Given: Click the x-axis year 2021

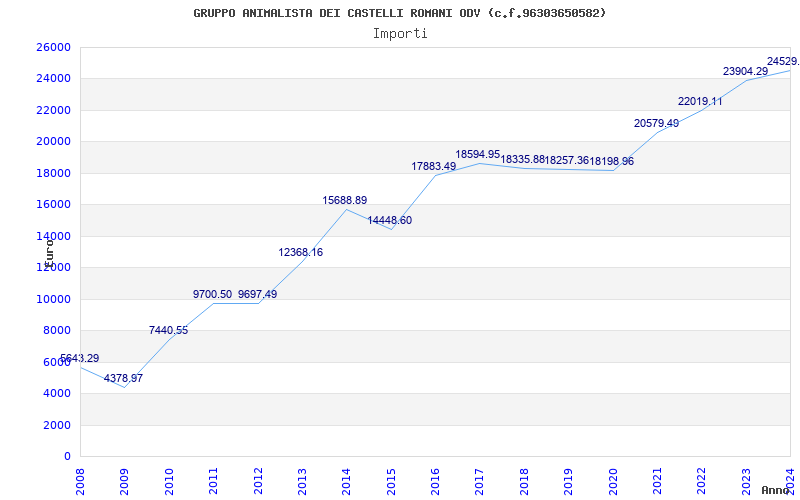Looking at the screenshot, I should (657, 482).
